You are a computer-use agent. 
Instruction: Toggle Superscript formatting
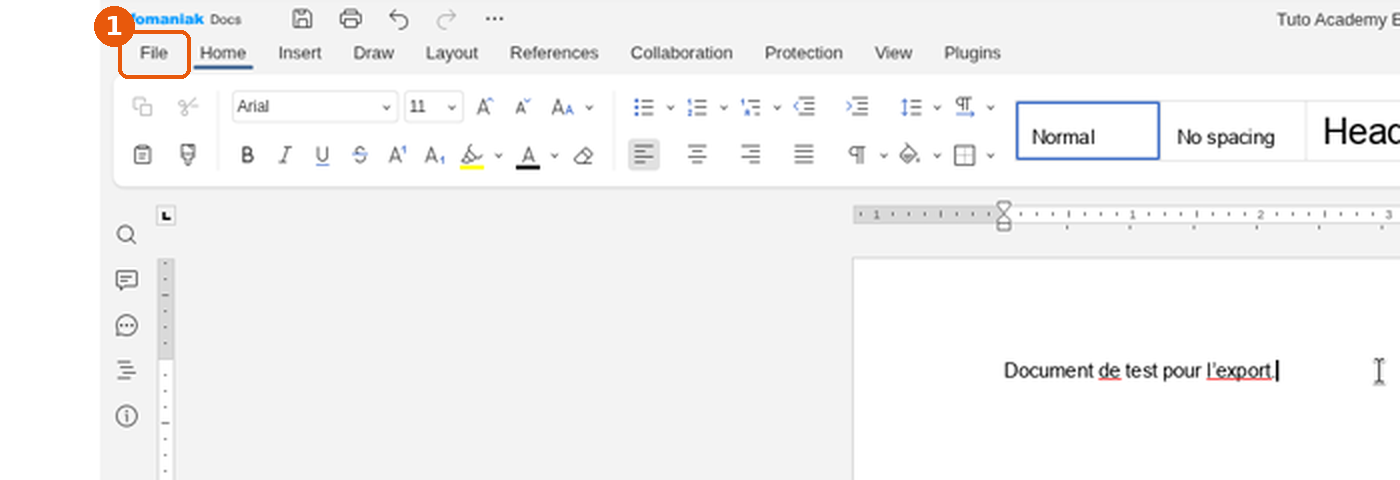tap(398, 155)
